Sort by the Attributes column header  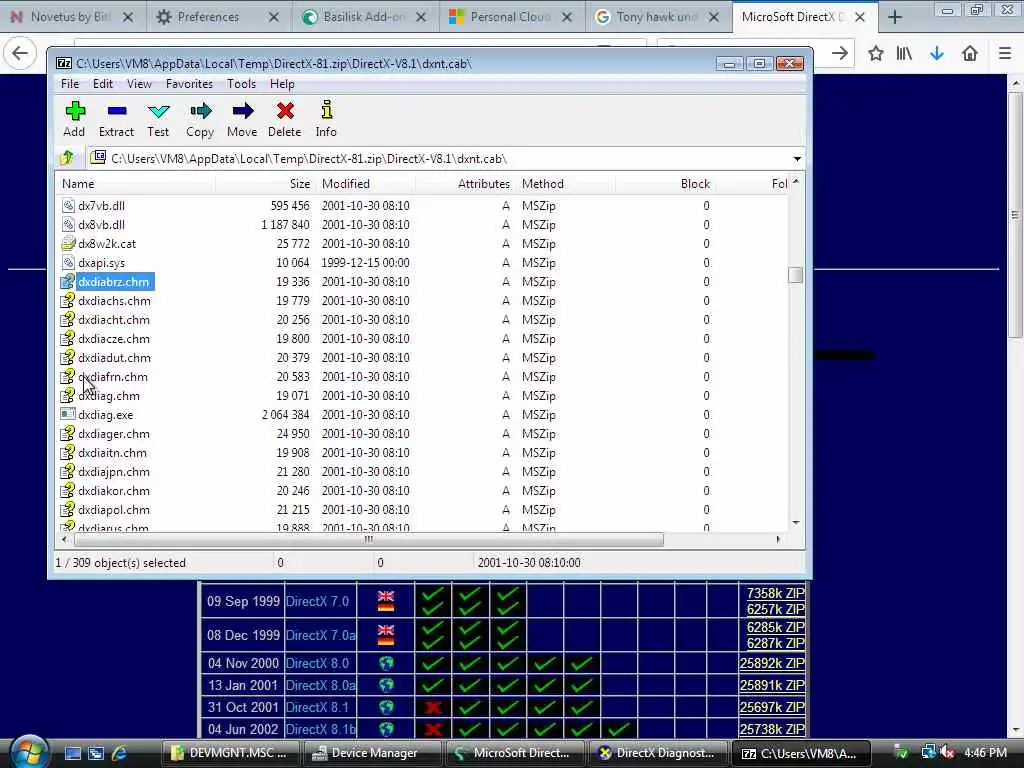coord(465,184)
